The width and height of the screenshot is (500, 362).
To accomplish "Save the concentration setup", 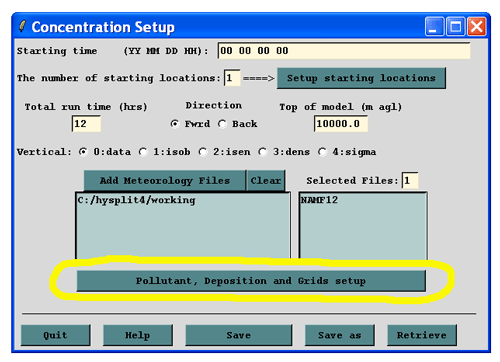I will 239,335.
